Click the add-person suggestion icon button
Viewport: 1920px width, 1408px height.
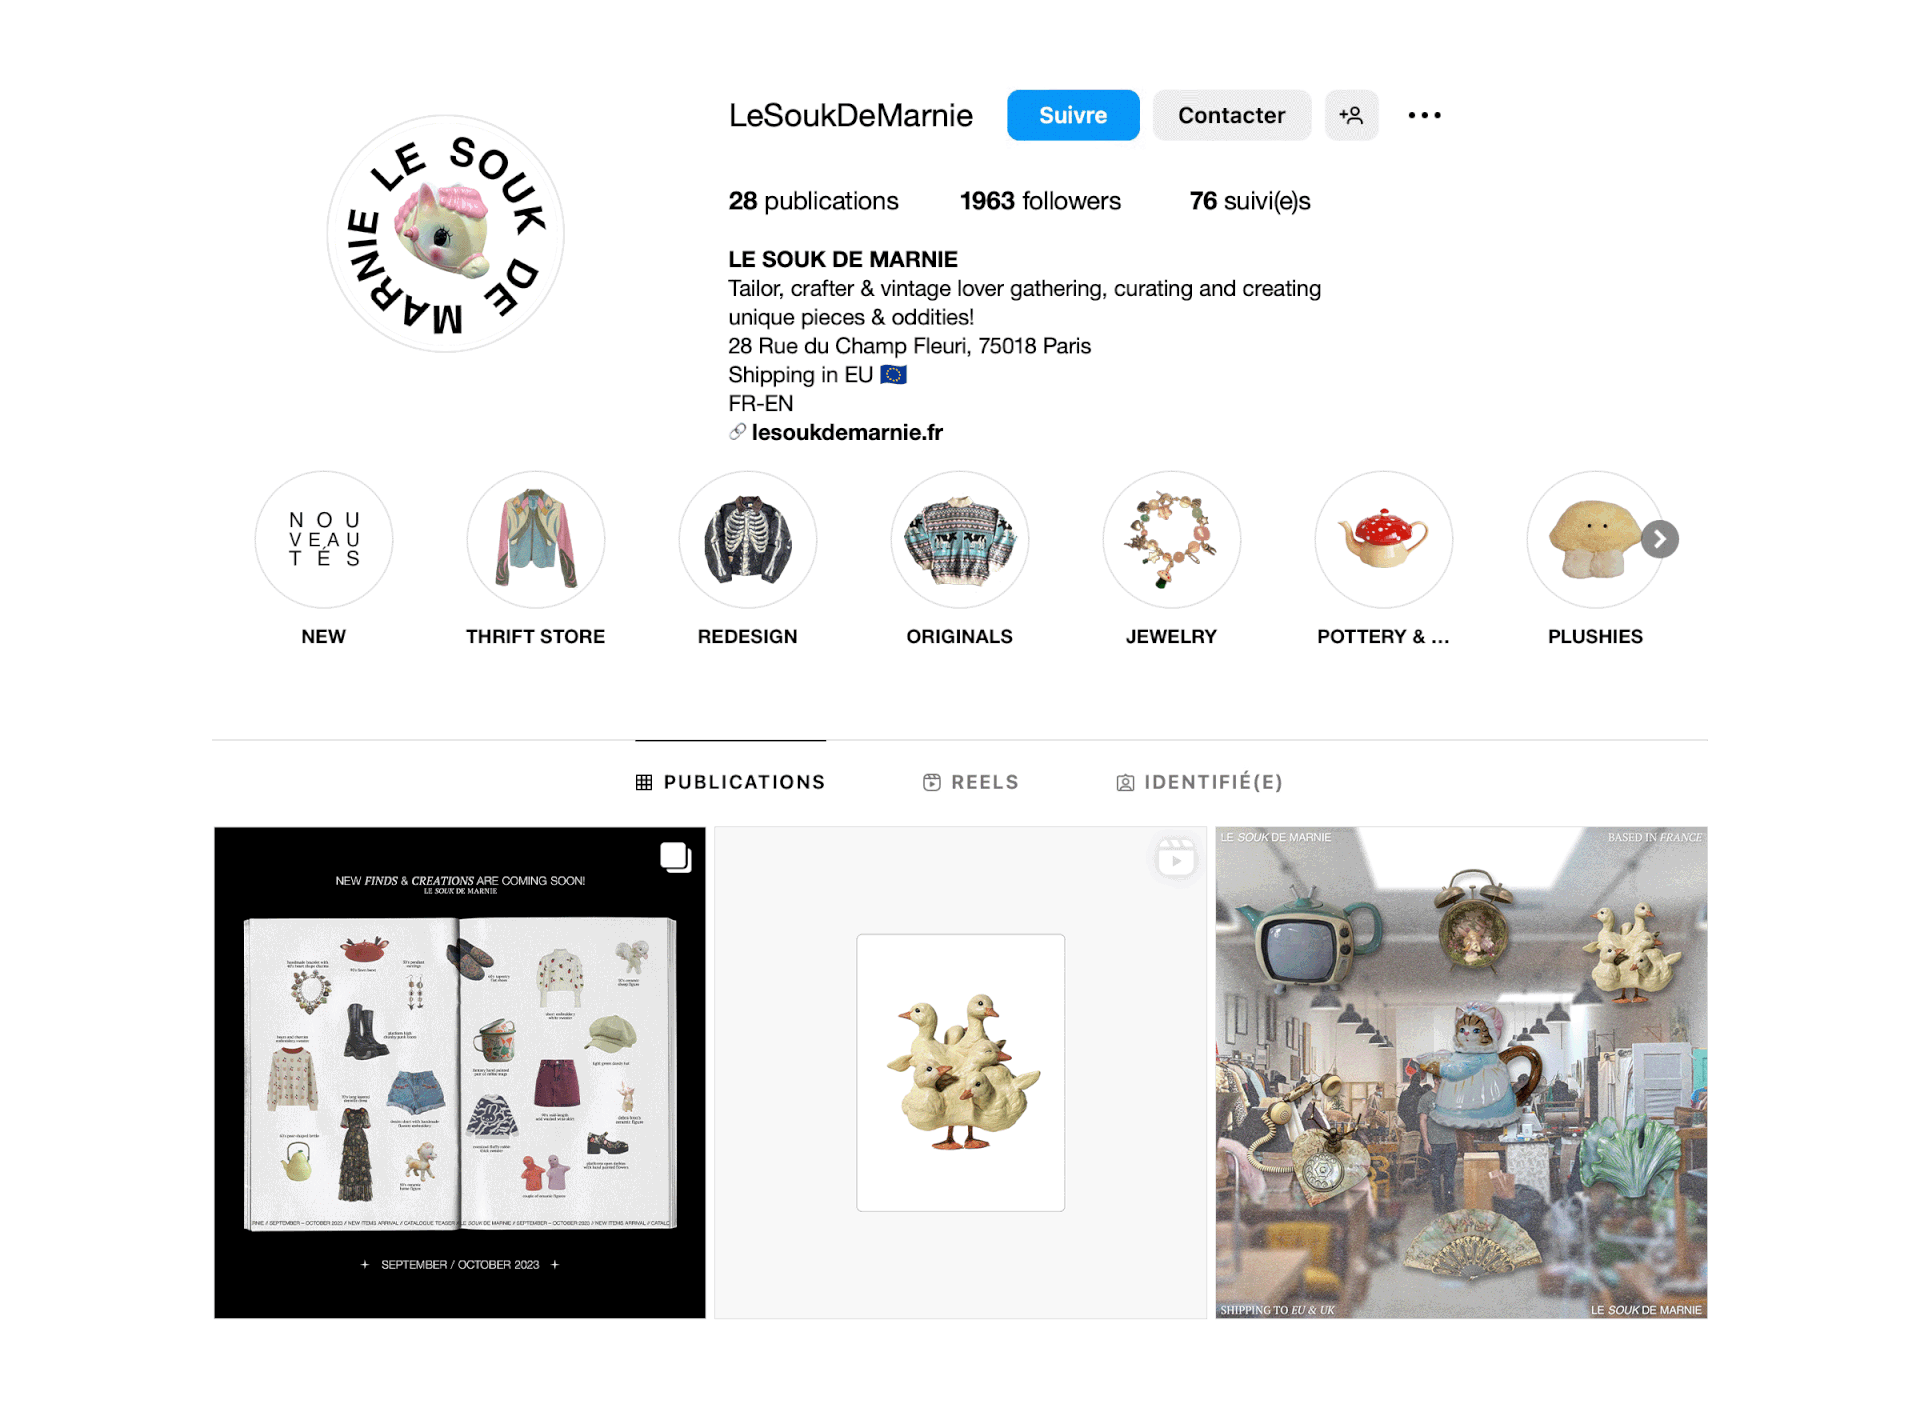click(1351, 115)
